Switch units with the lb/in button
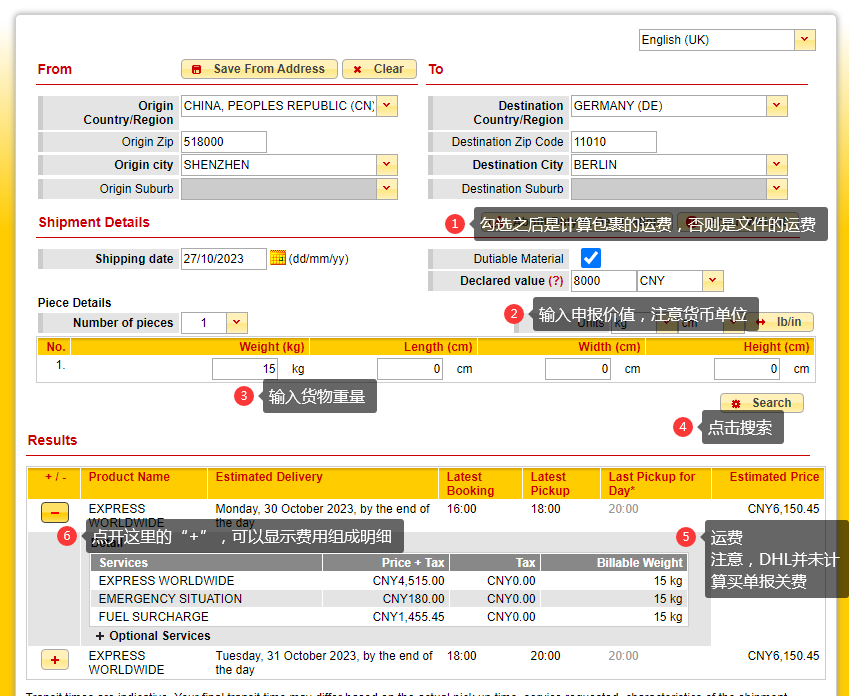The image size is (849, 696). [780, 322]
